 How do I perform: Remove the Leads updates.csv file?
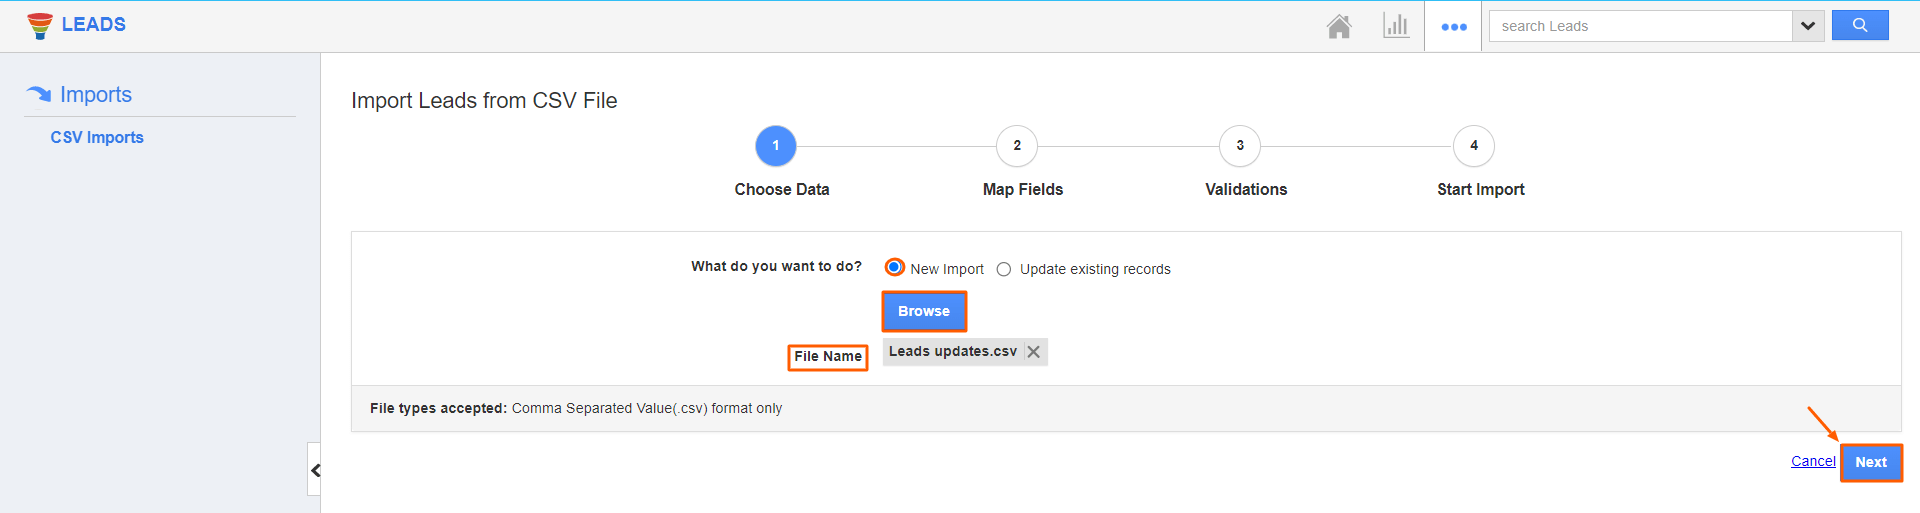click(x=1034, y=352)
